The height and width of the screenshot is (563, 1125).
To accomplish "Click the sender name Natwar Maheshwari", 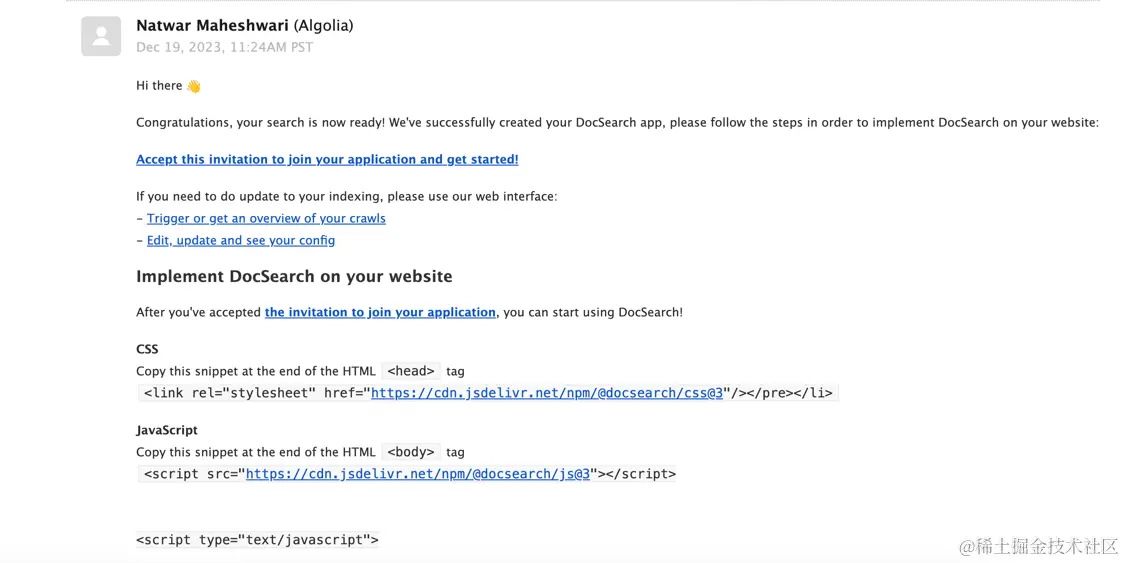I will coord(212,26).
